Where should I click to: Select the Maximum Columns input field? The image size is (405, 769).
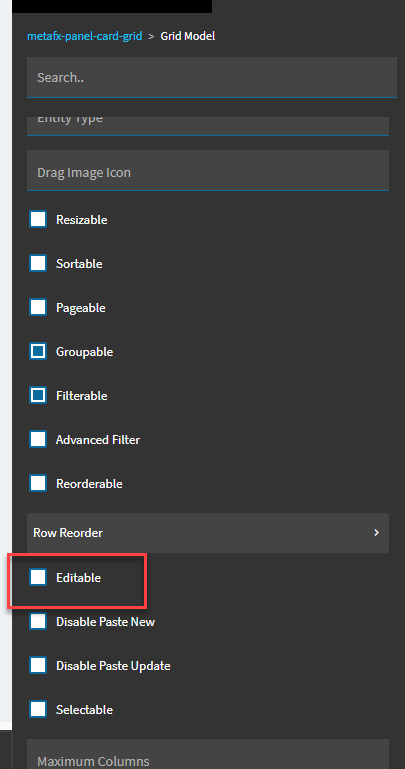point(208,754)
